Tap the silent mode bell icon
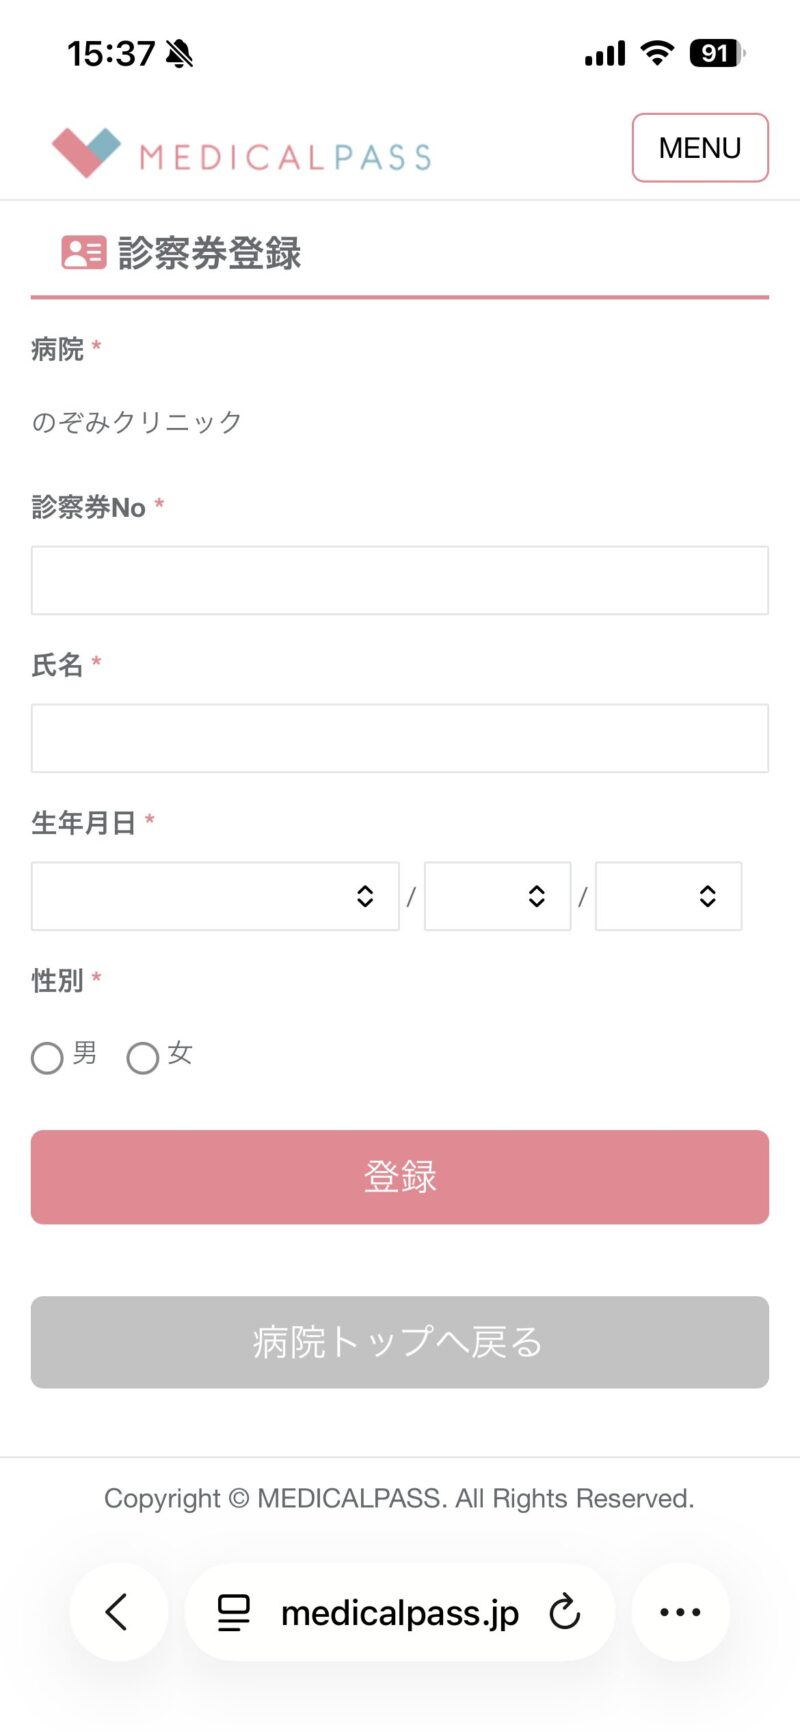 (x=180, y=54)
